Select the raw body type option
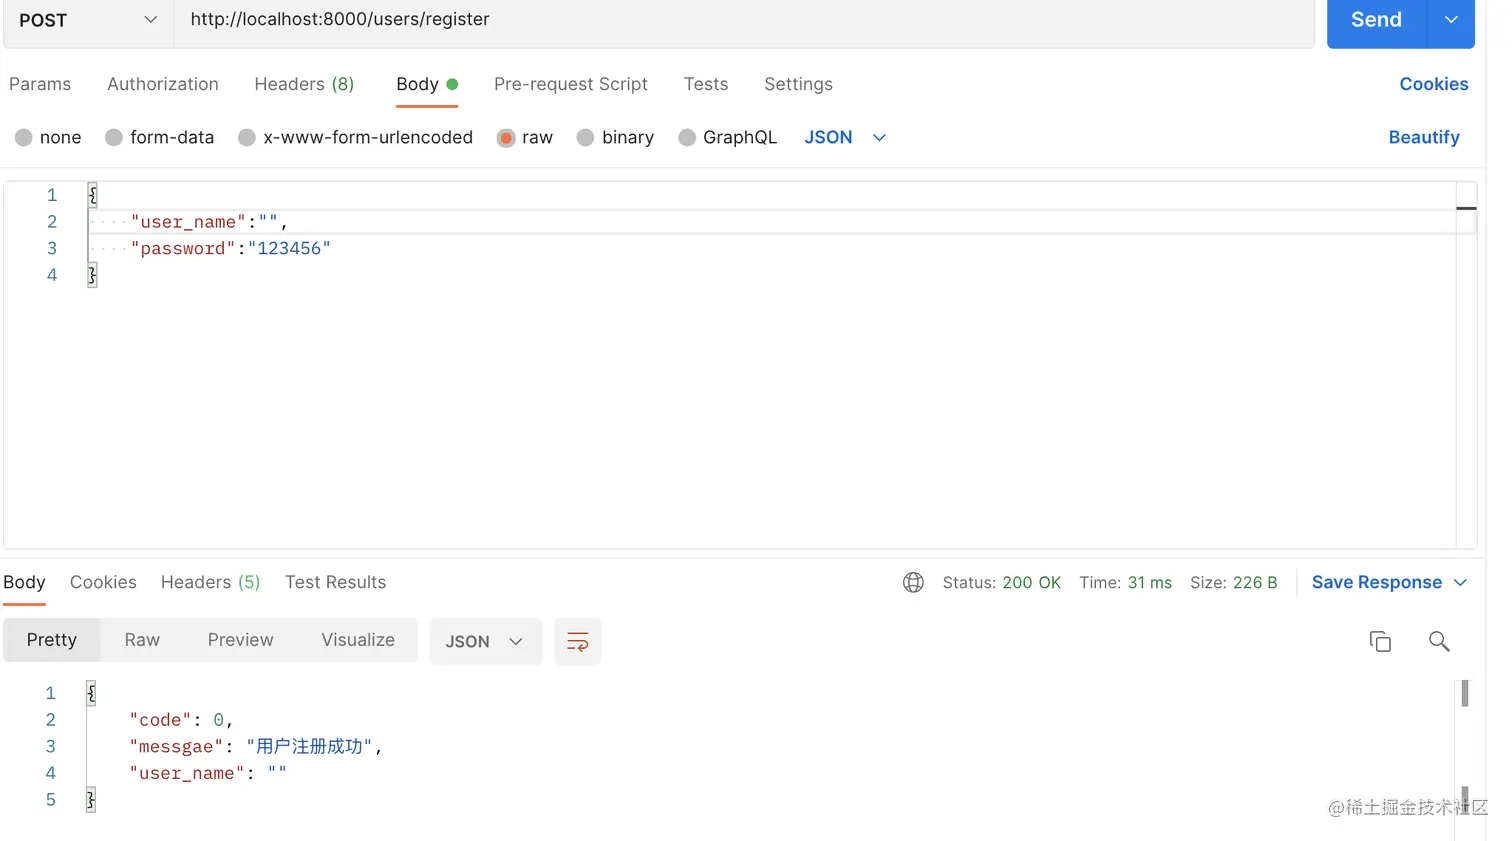Image resolution: width=1512 pixels, height=841 pixels. [x=506, y=138]
